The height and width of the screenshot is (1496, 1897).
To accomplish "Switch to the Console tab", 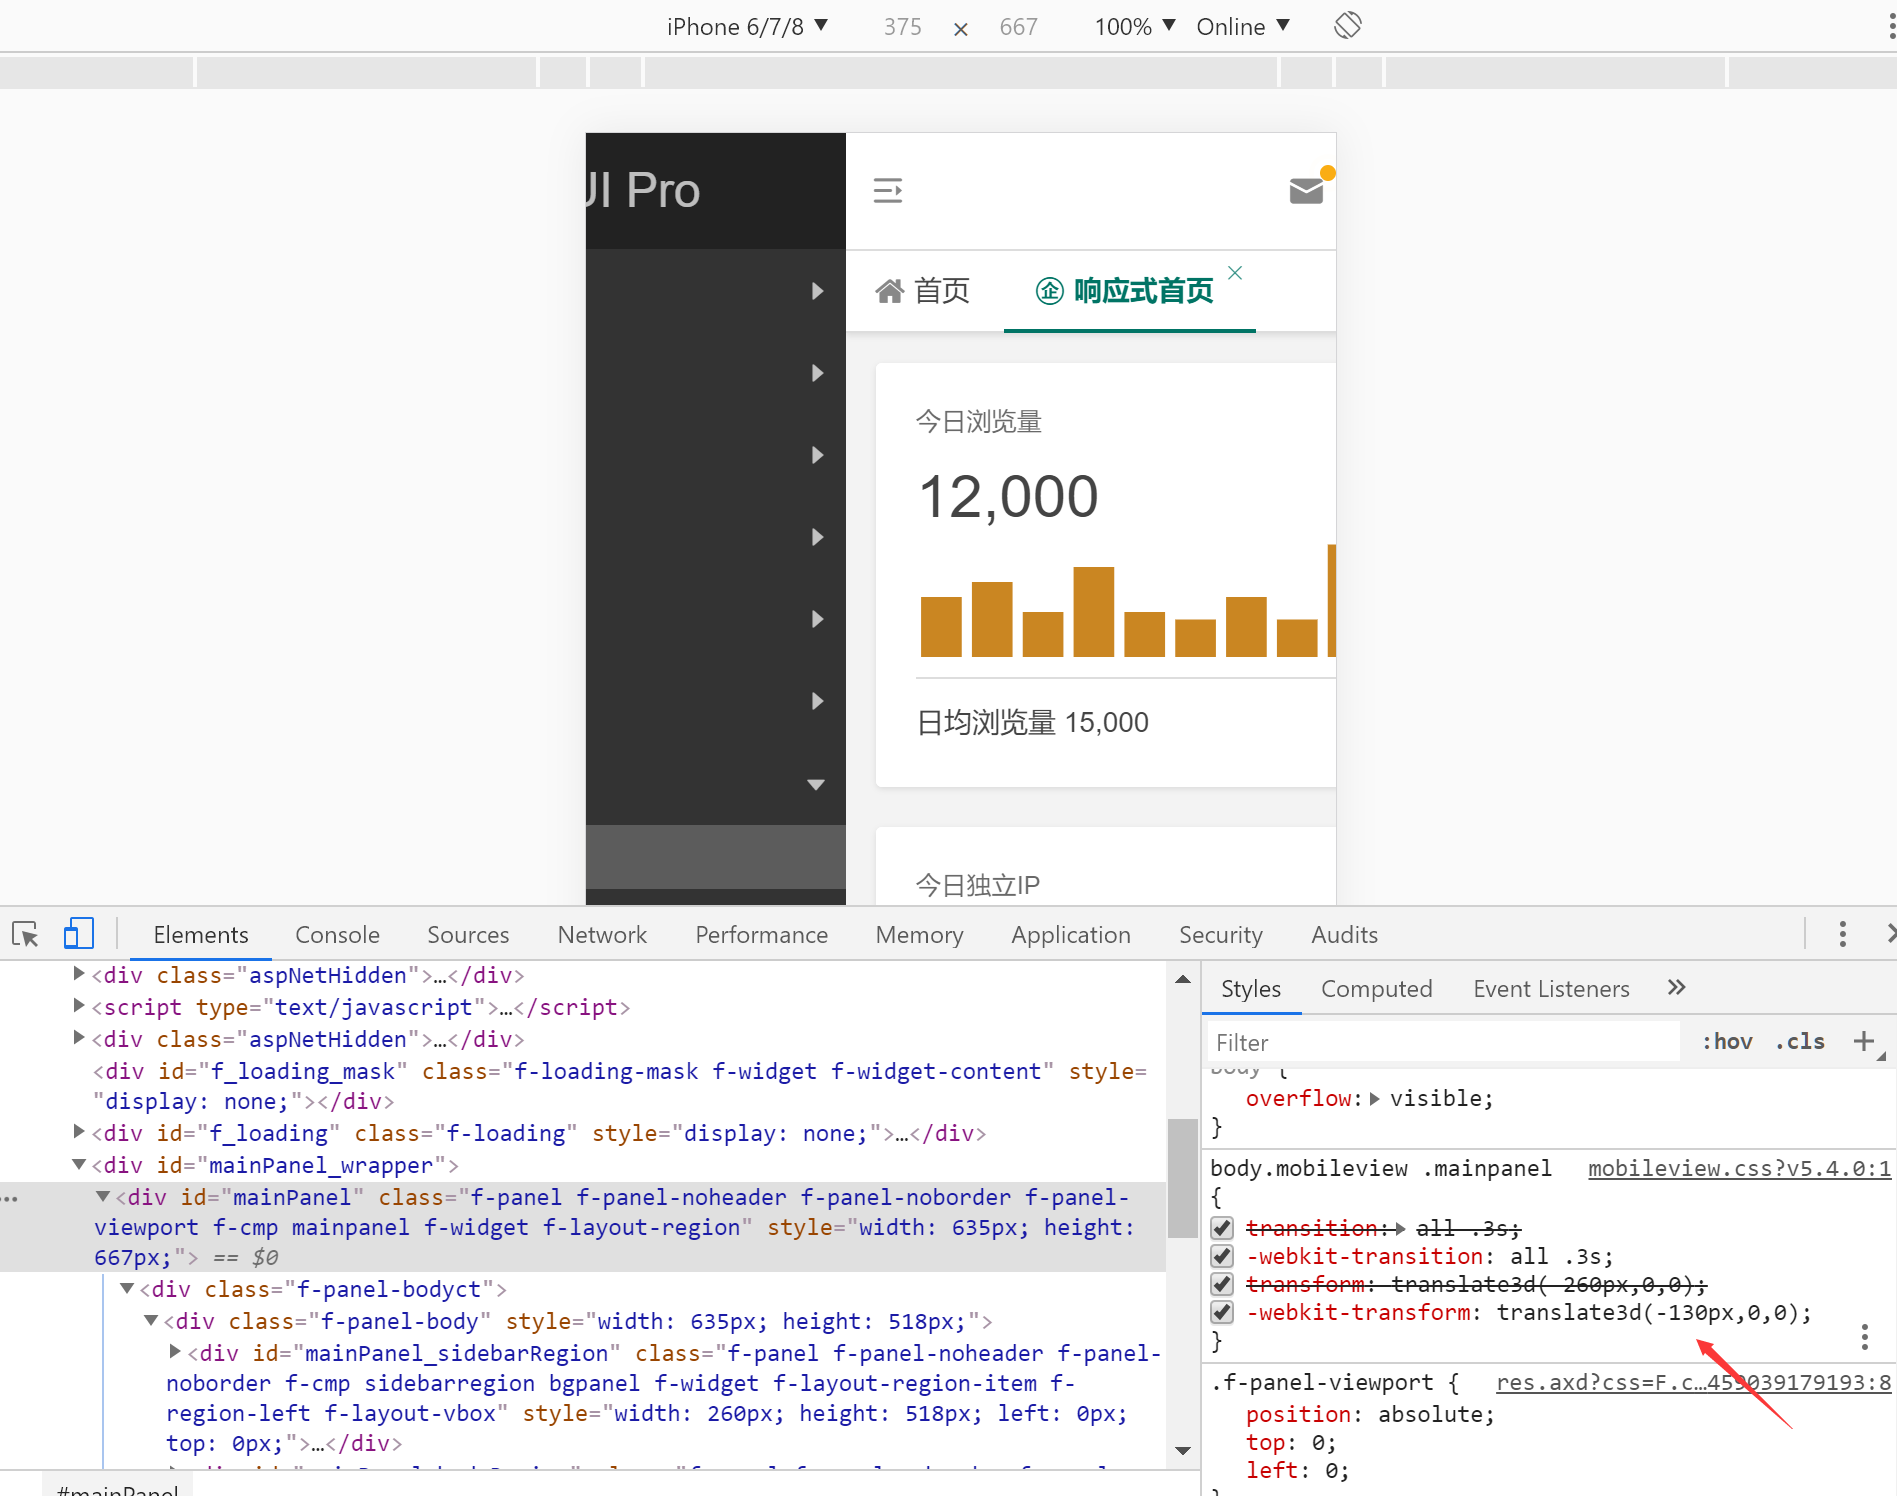I will [x=337, y=934].
